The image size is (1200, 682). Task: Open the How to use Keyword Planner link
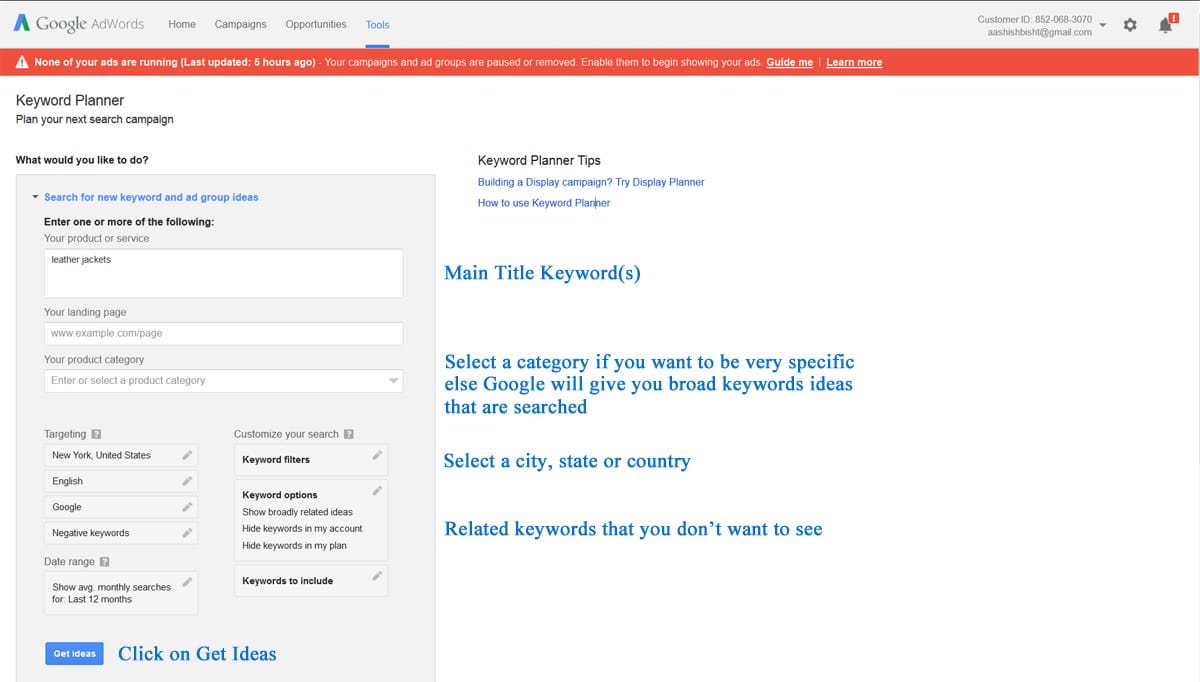tap(543, 203)
